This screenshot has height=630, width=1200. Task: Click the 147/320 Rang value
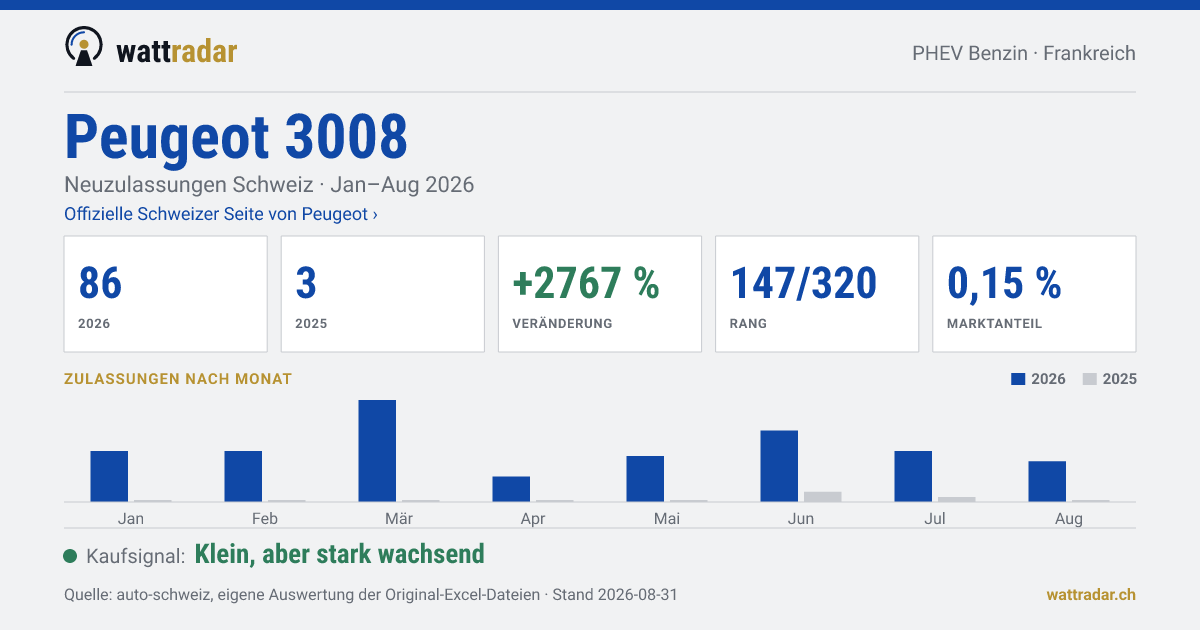(x=804, y=284)
